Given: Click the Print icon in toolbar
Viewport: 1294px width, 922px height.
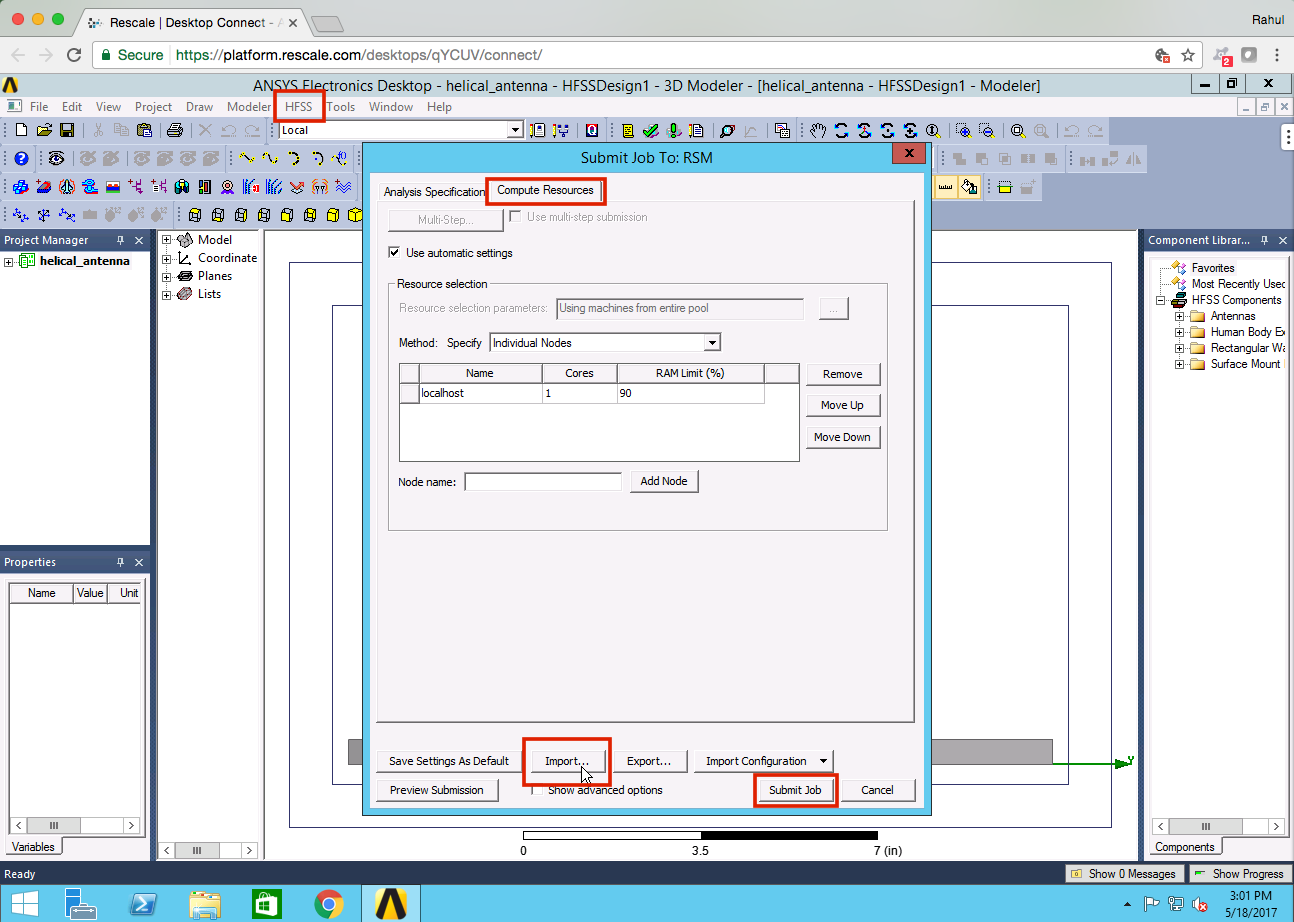Looking at the screenshot, I should 175,130.
